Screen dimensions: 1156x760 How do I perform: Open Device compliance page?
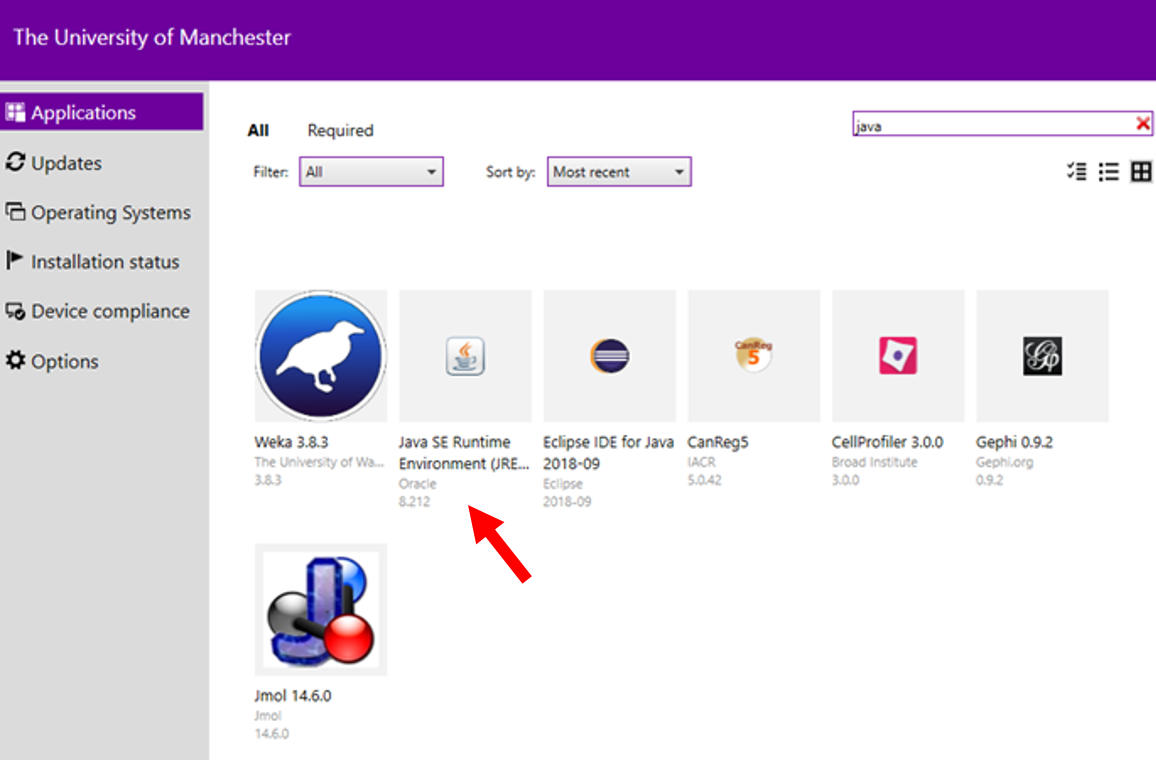tap(110, 311)
